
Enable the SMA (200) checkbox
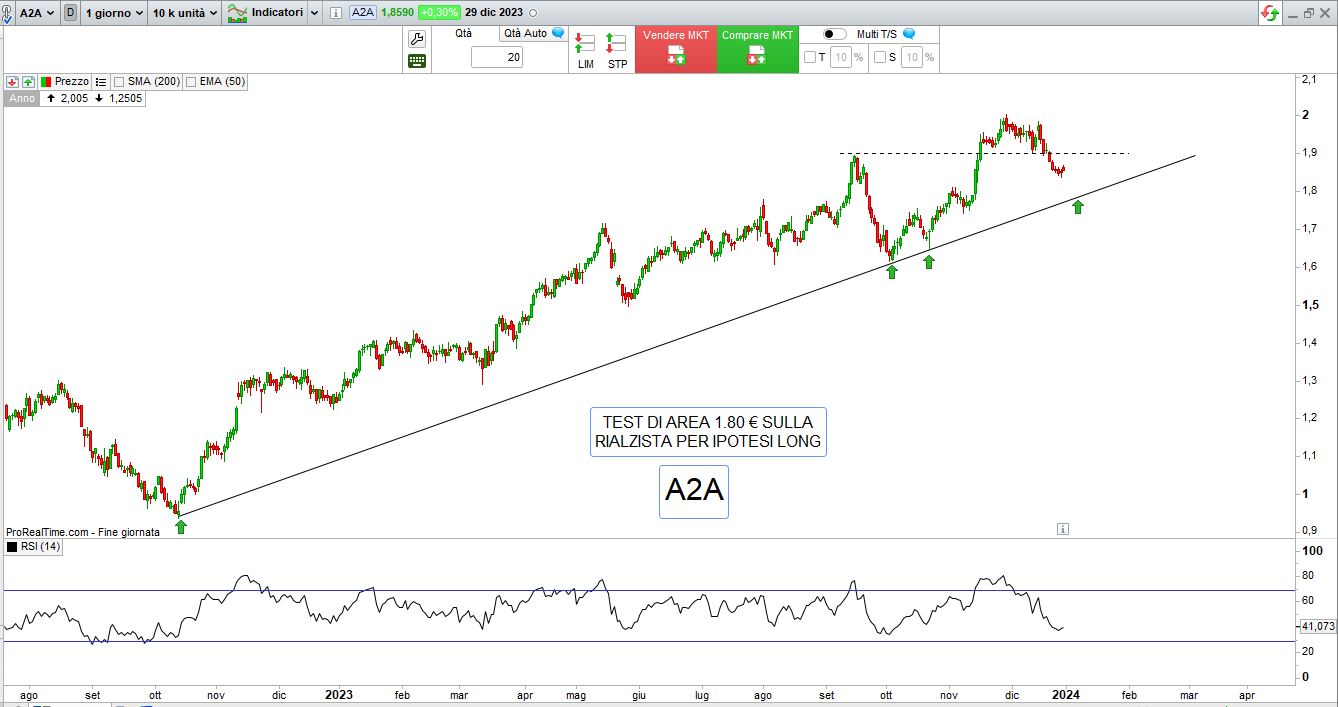coord(120,82)
